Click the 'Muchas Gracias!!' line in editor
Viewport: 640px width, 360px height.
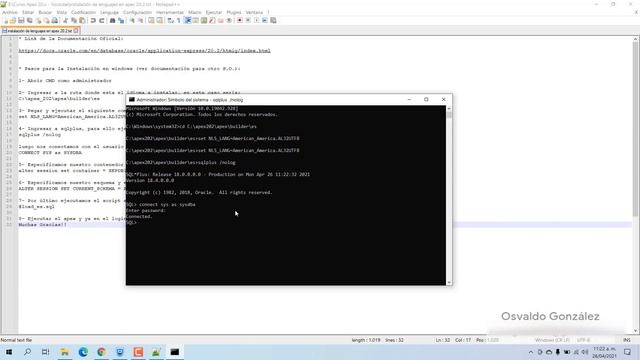point(42,224)
